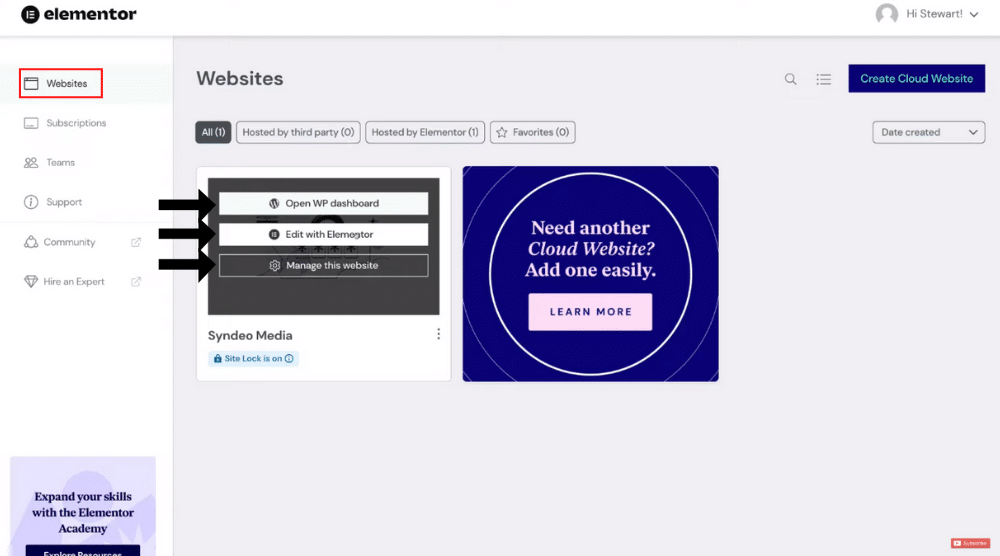This screenshot has width=1000, height=556.
Task: Click the Need another Cloud Website banner
Action: point(591,274)
